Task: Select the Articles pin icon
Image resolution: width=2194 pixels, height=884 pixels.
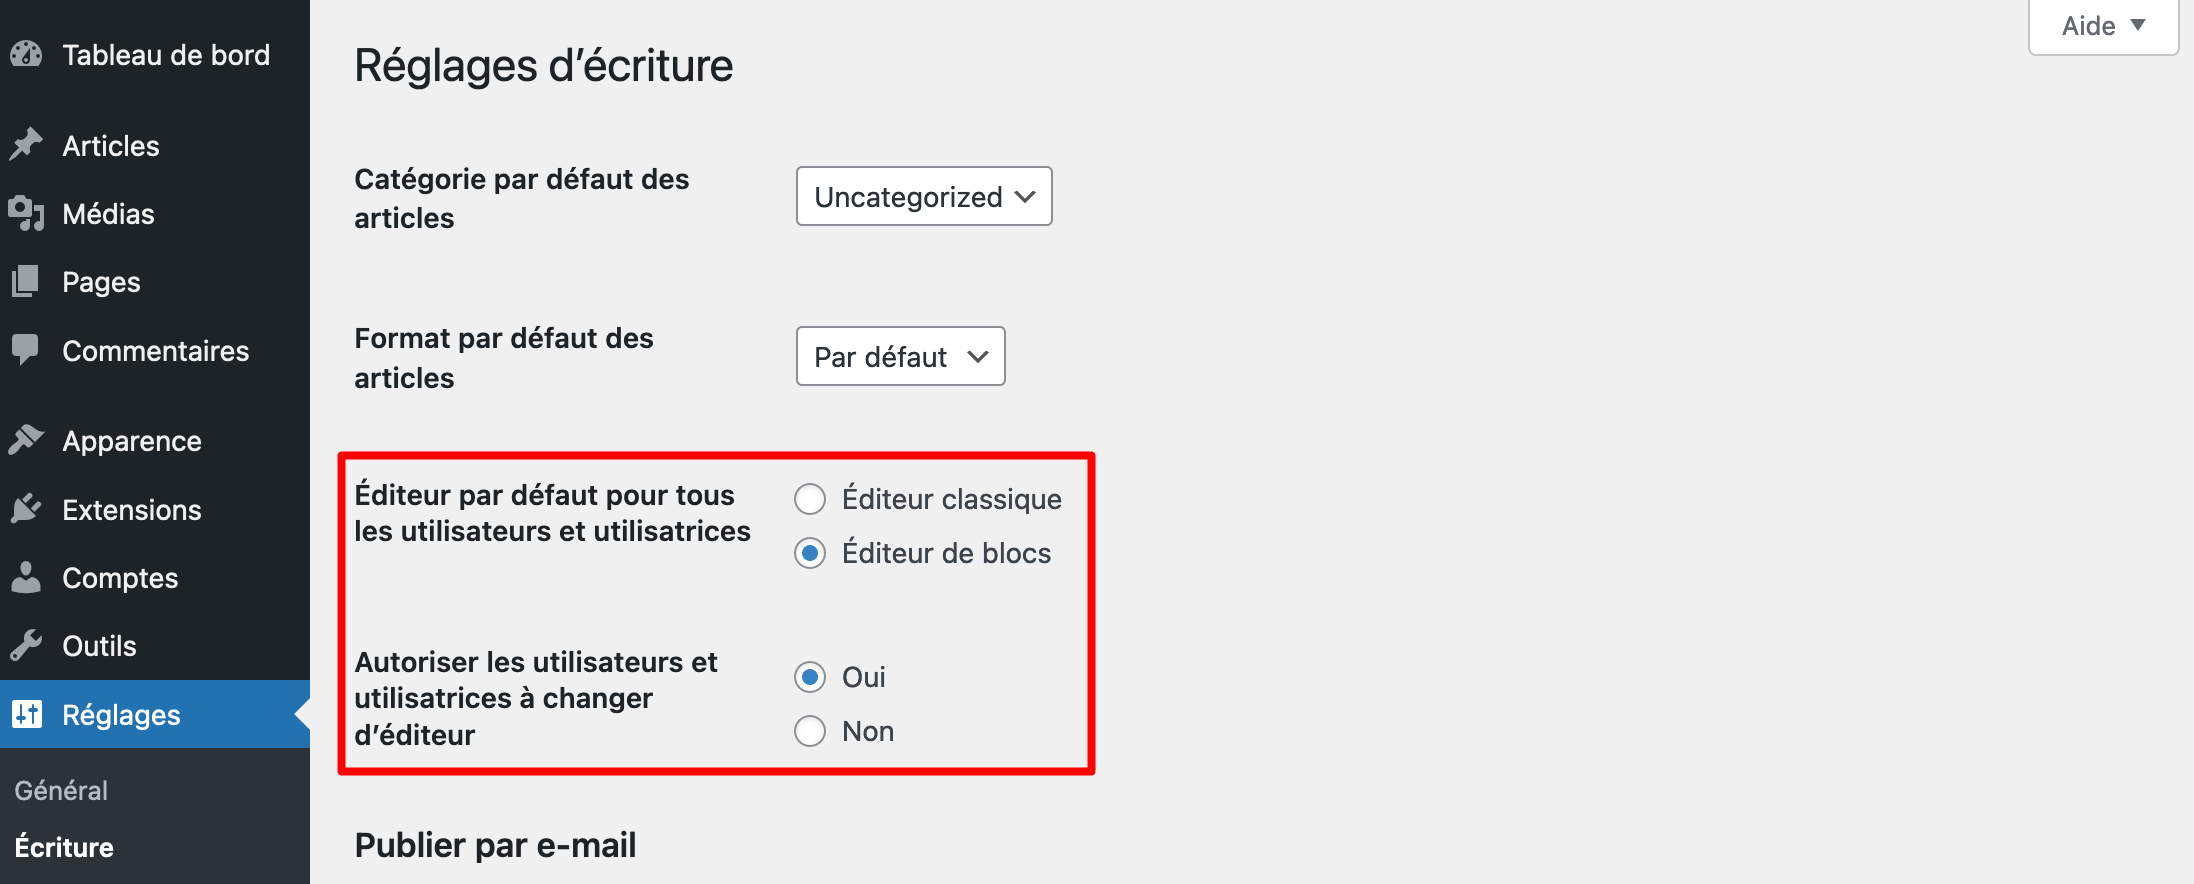Action: click(27, 145)
